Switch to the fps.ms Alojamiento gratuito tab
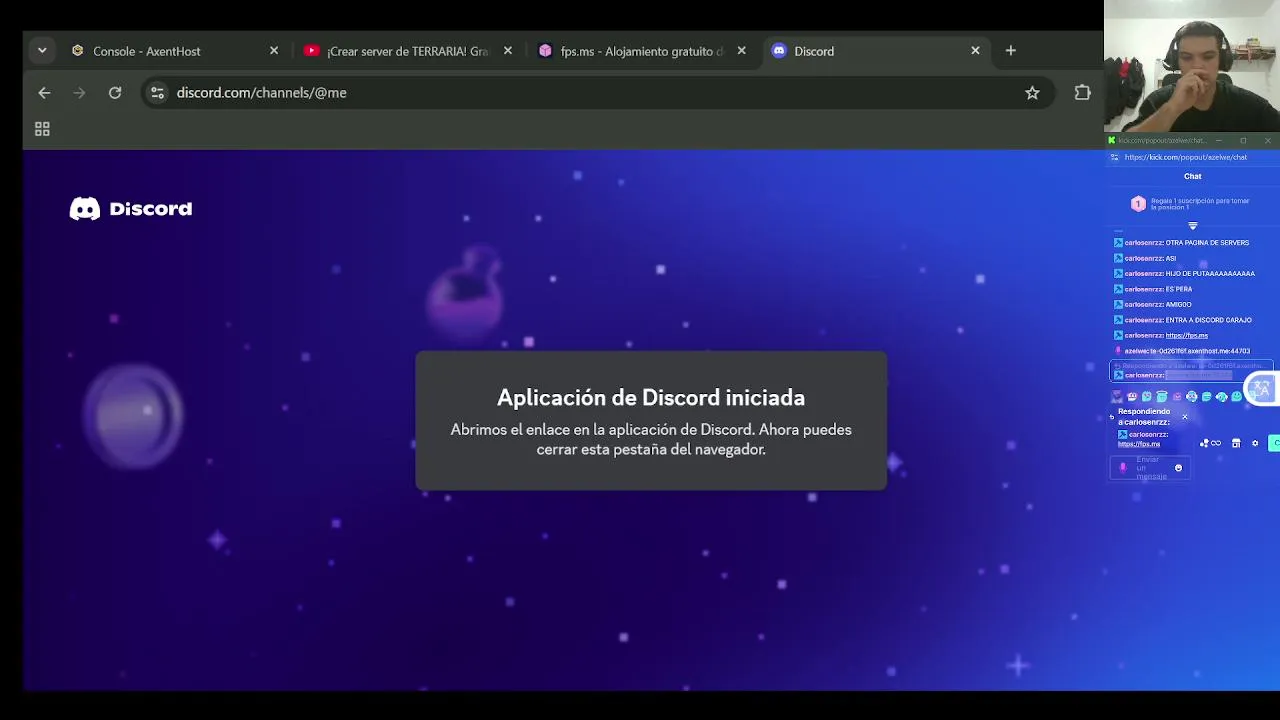The width and height of the screenshot is (1280, 720). (642, 51)
